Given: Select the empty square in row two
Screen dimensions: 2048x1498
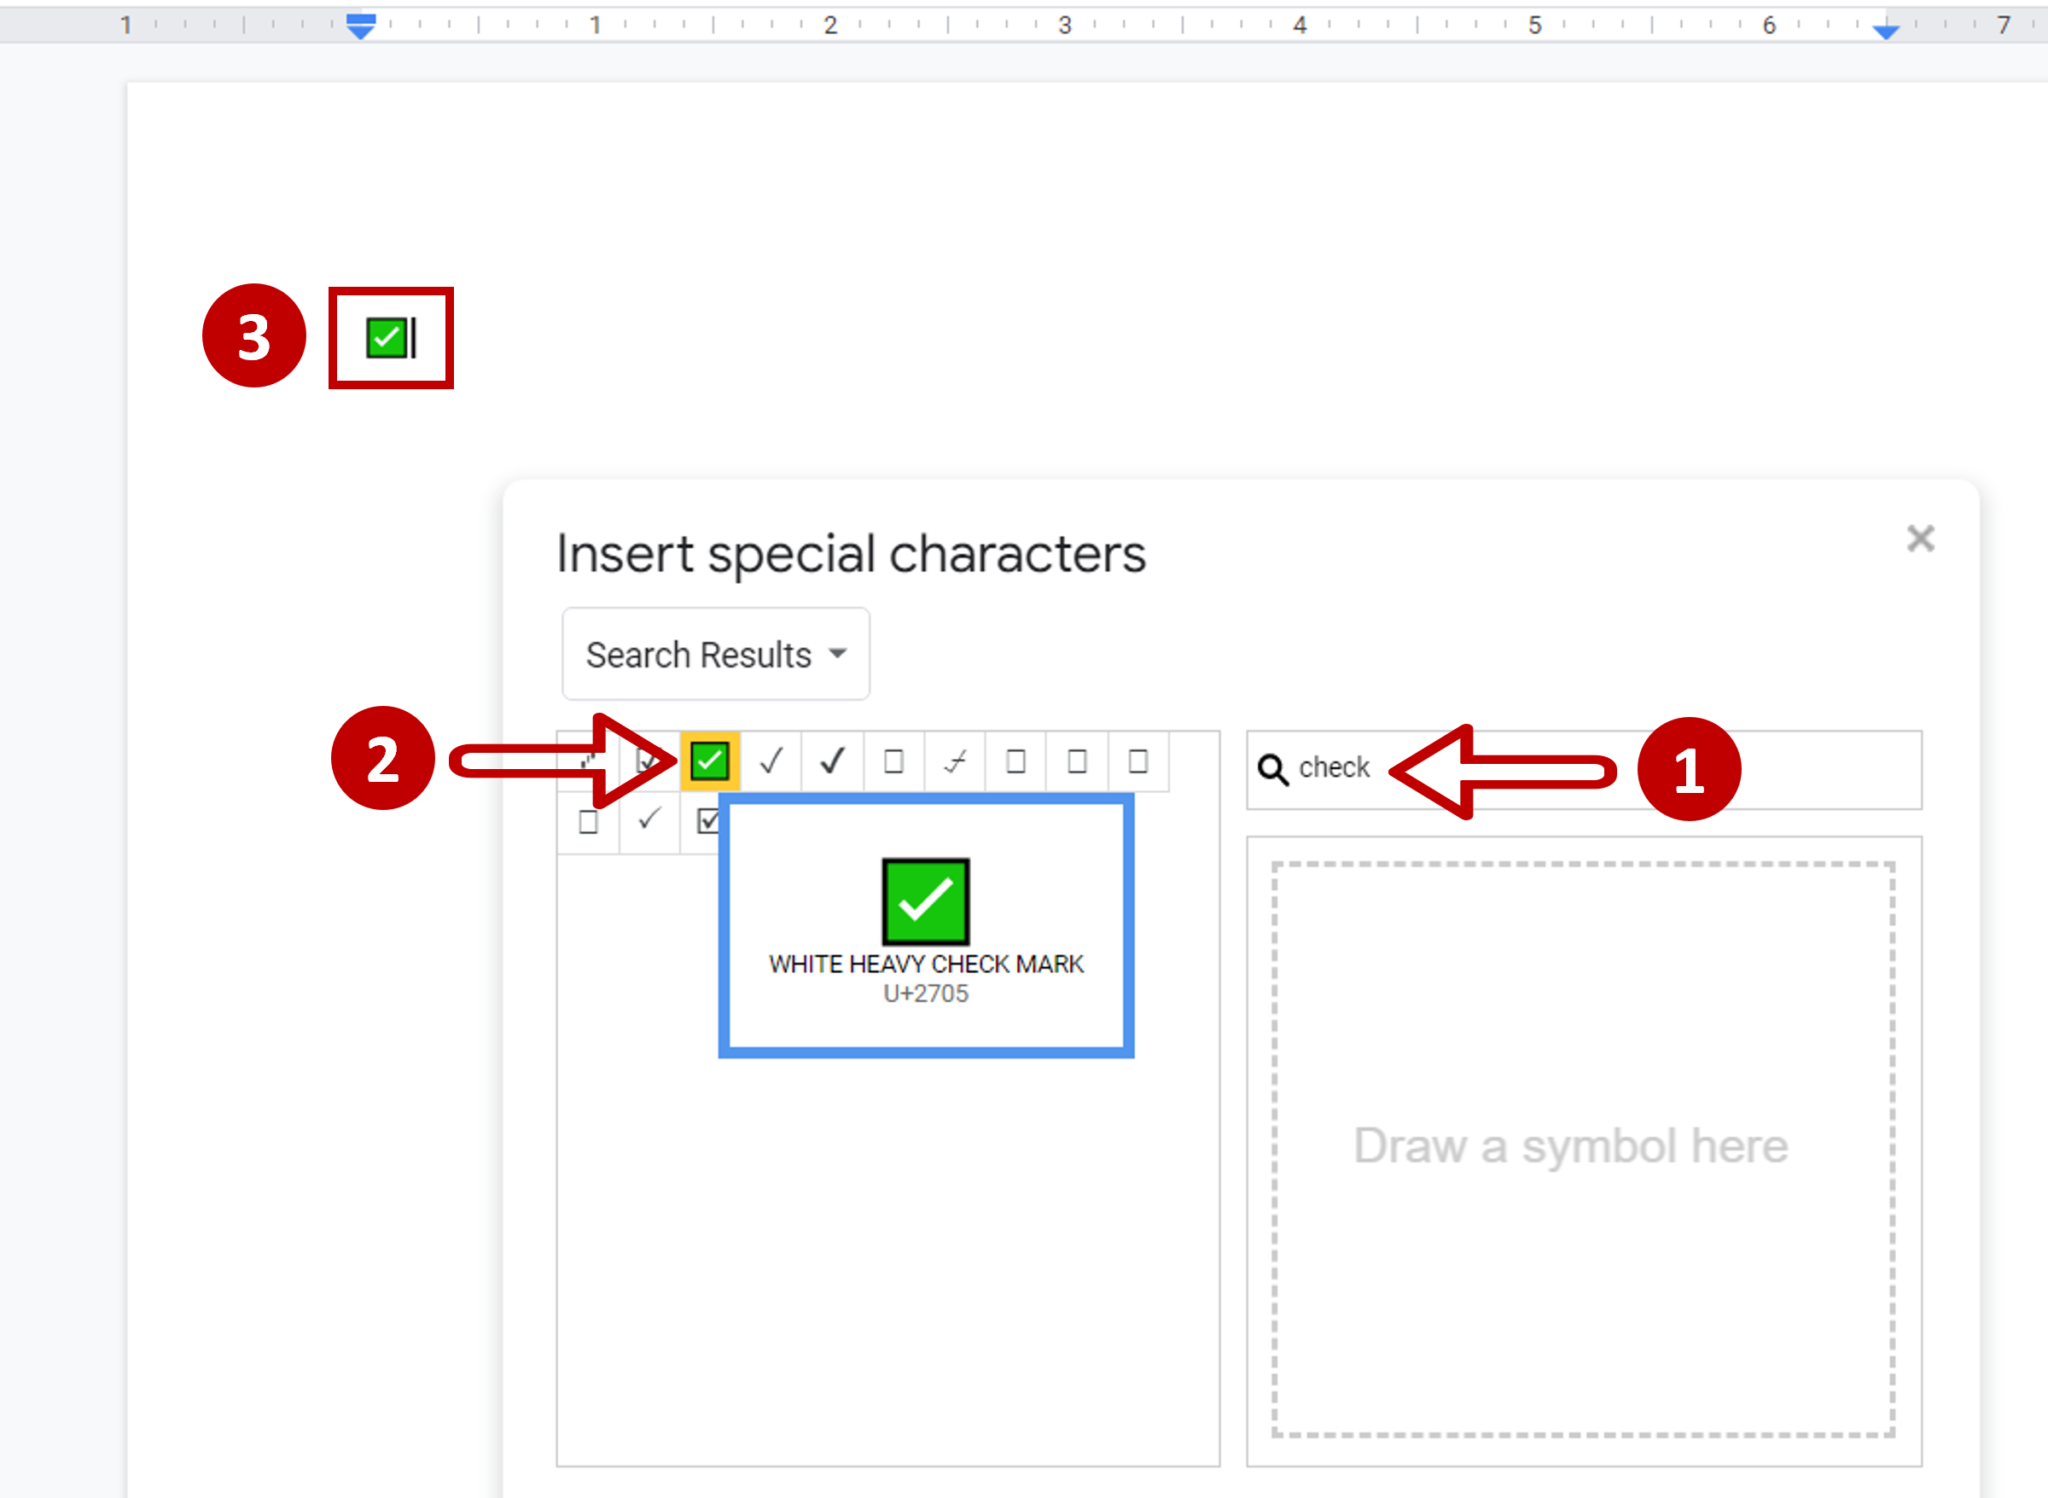Looking at the screenshot, I should 587,820.
